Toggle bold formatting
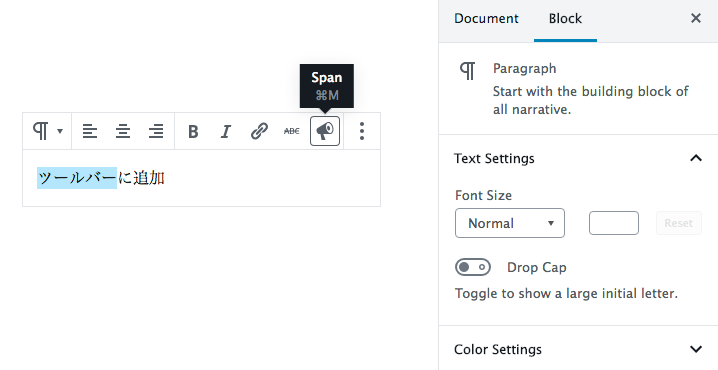The image size is (718, 370). pos(193,131)
